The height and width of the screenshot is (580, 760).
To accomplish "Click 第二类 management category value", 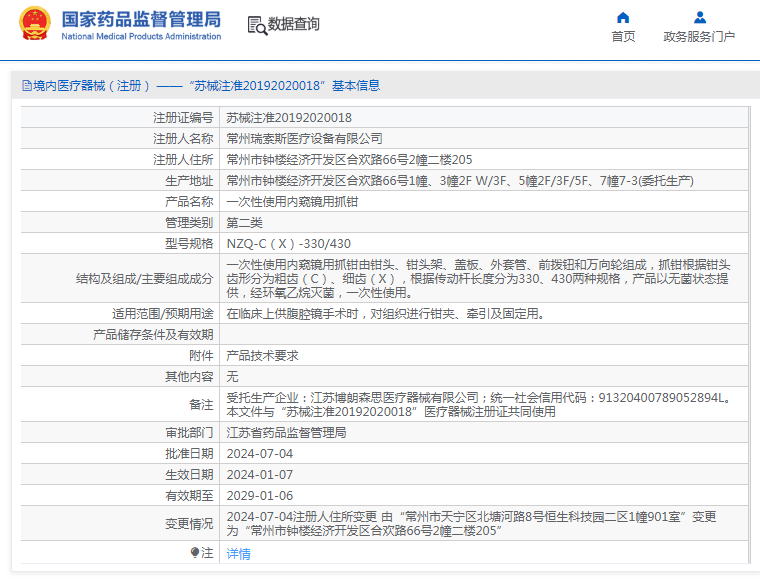I will [x=244, y=222].
